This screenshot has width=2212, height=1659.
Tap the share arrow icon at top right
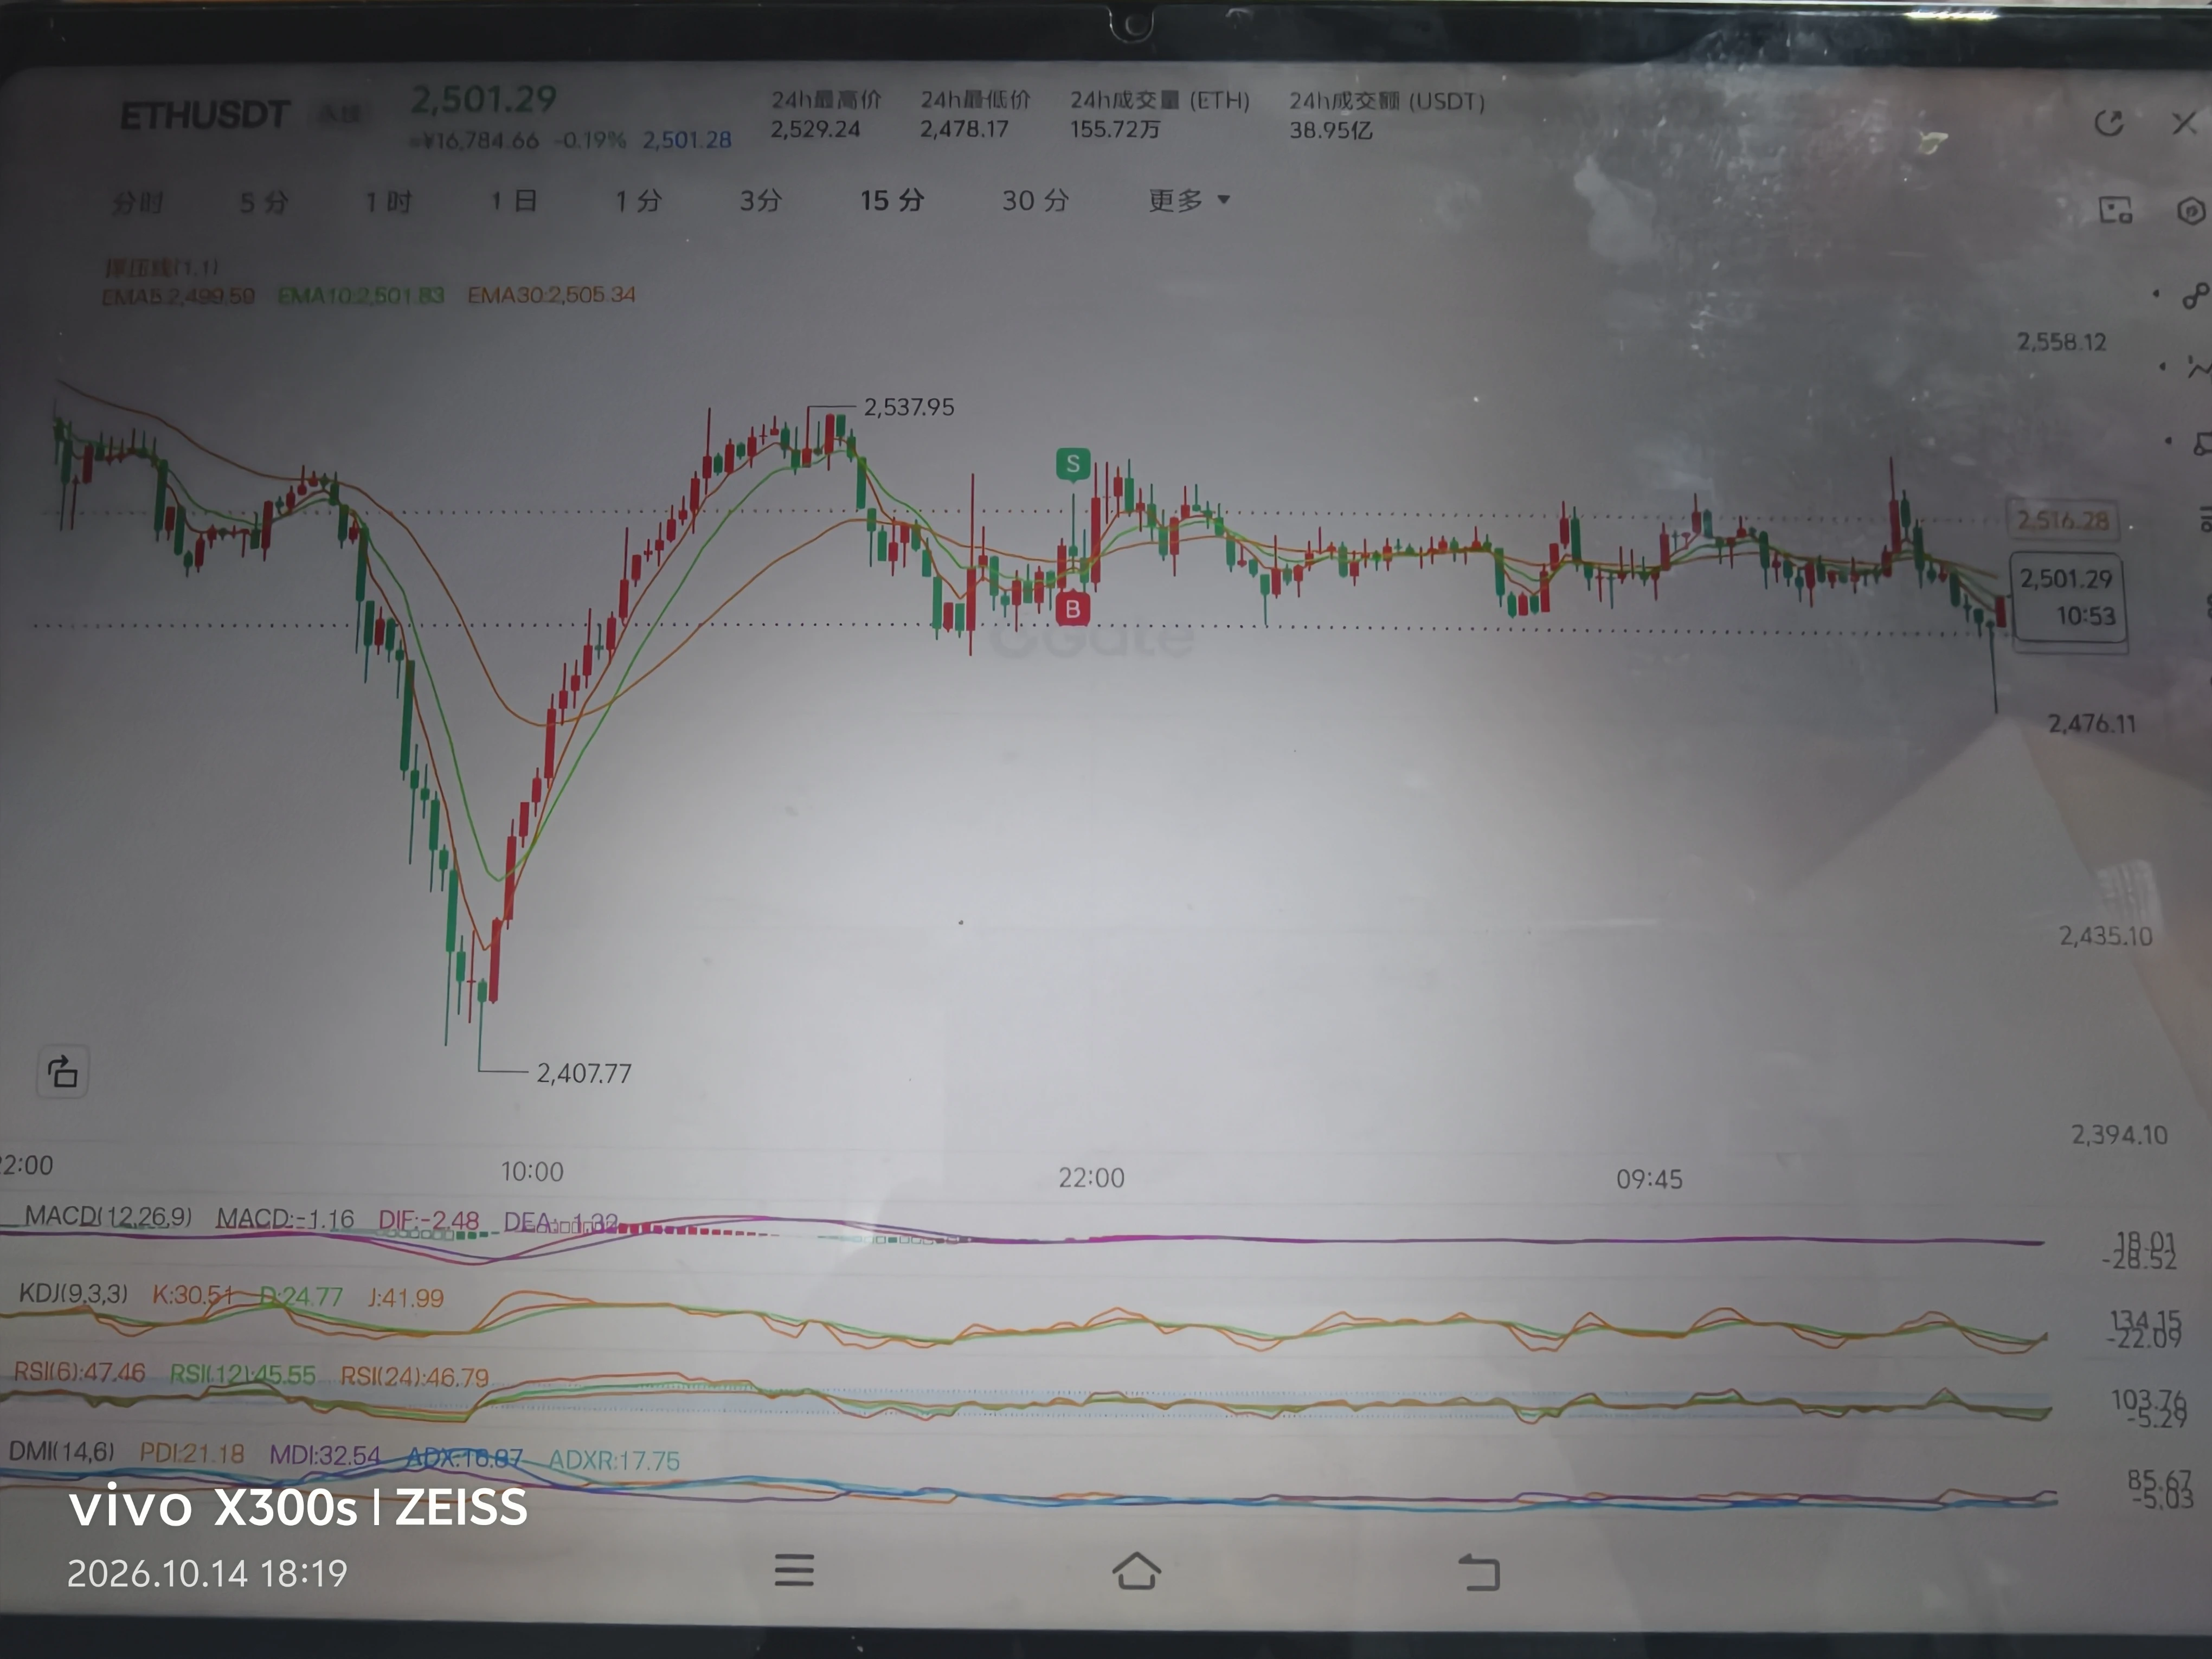(x=2108, y=123)
